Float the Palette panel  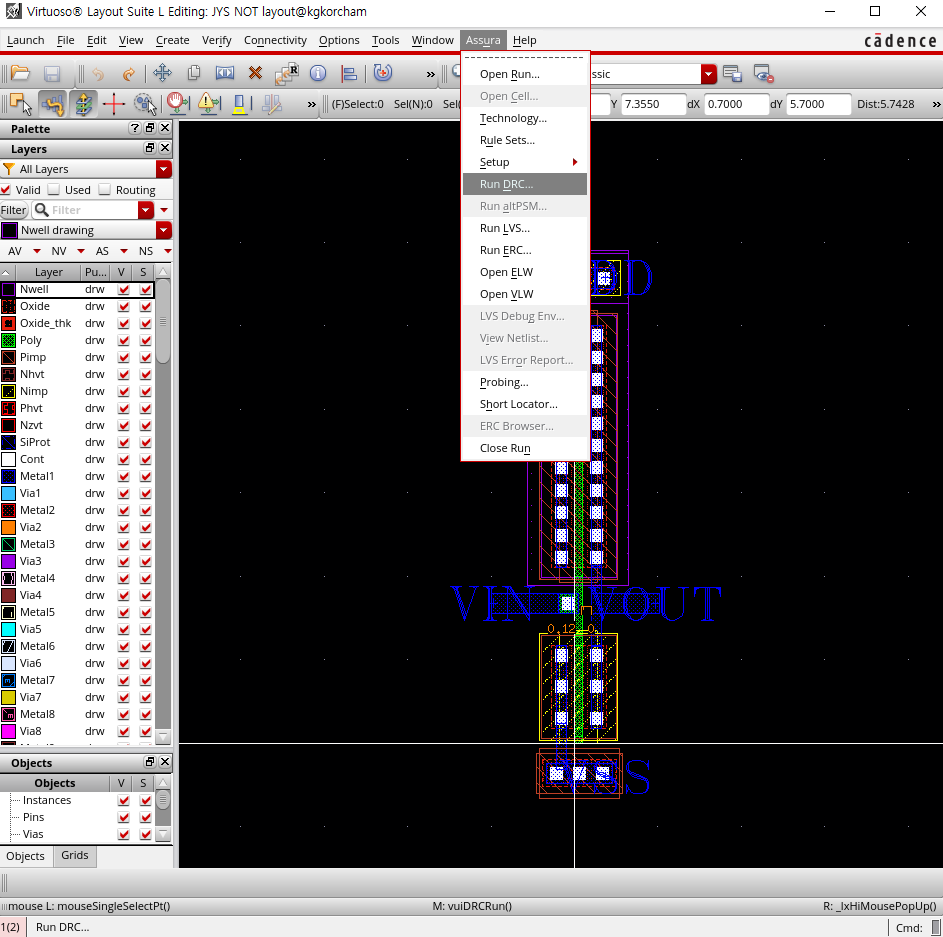point(150,128)
